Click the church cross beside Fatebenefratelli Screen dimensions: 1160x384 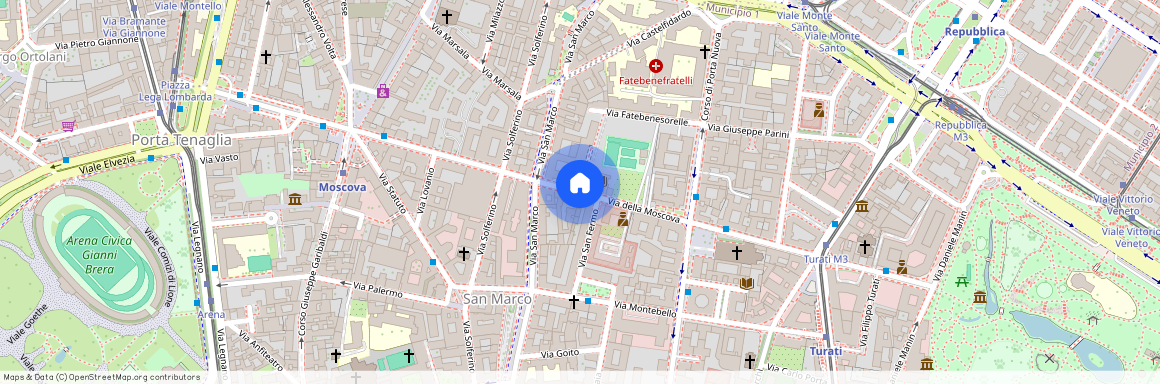click(x=704, y=52)
